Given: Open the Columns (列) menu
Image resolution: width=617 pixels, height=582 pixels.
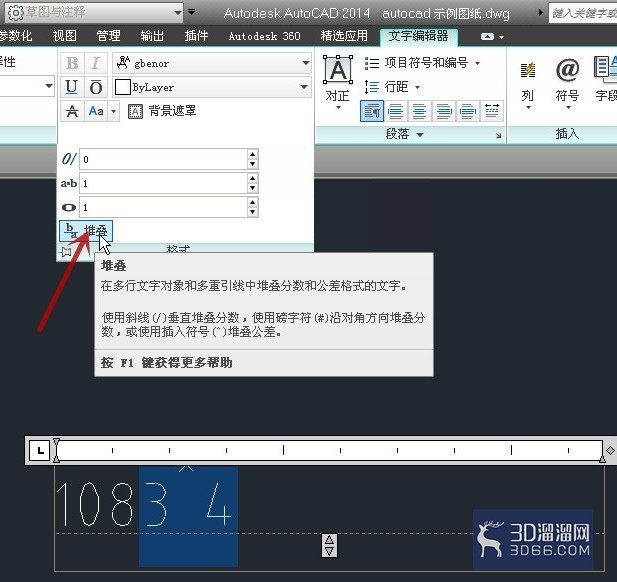Looking at the screenshot, I should [528, 83].
